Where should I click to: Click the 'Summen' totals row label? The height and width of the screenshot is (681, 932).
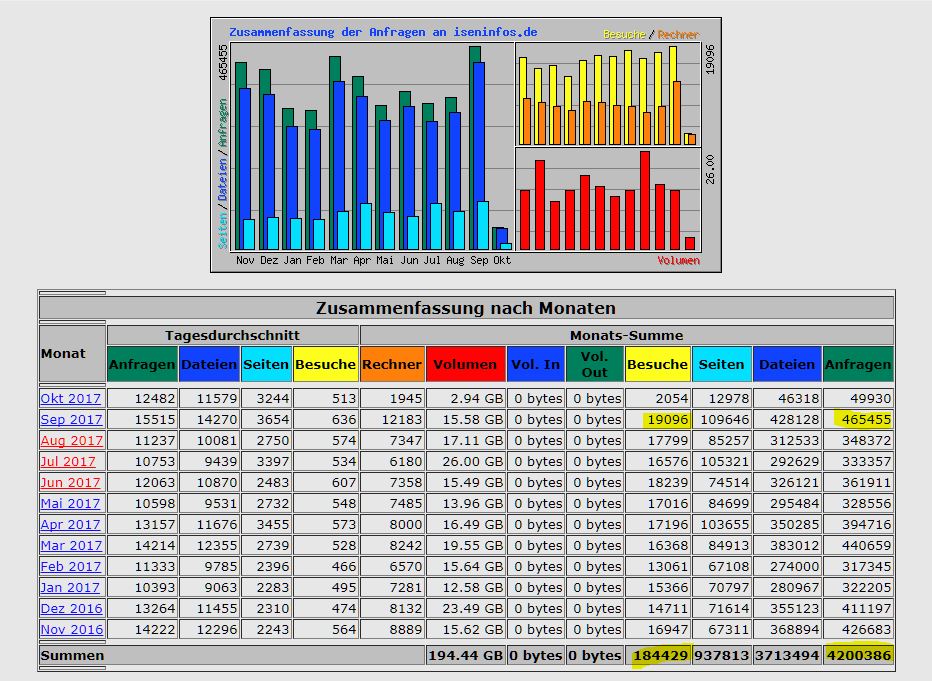point(73,656)
